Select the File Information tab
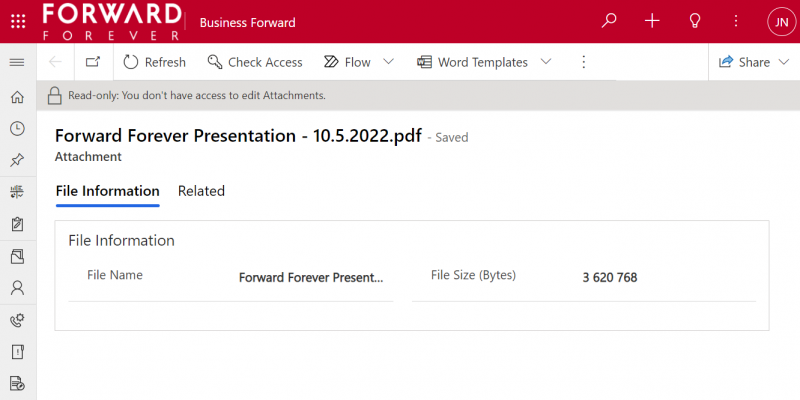The image size is (800, 400). 107,191
